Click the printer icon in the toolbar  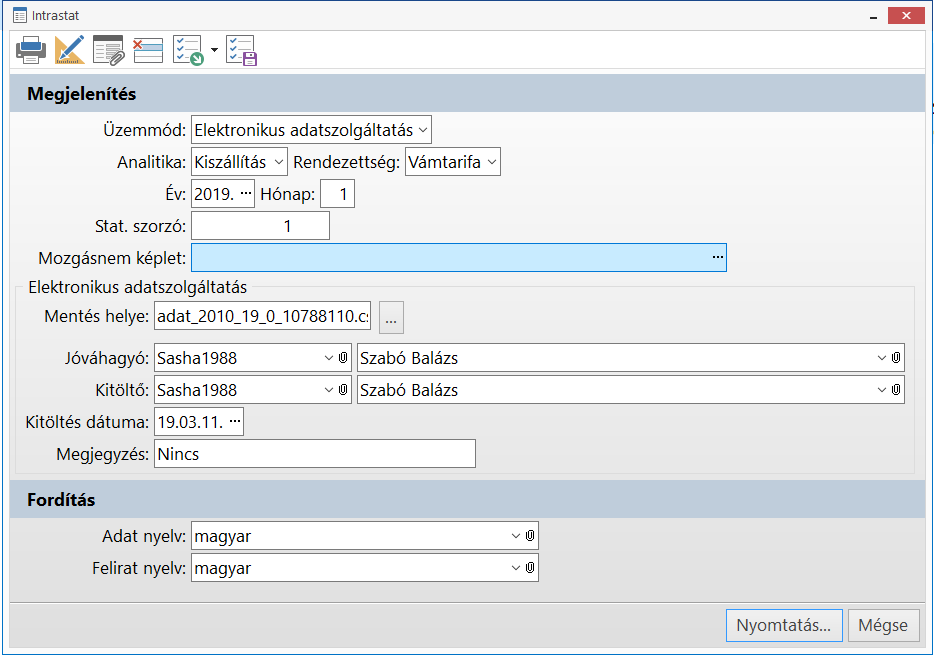coord(31,49)
